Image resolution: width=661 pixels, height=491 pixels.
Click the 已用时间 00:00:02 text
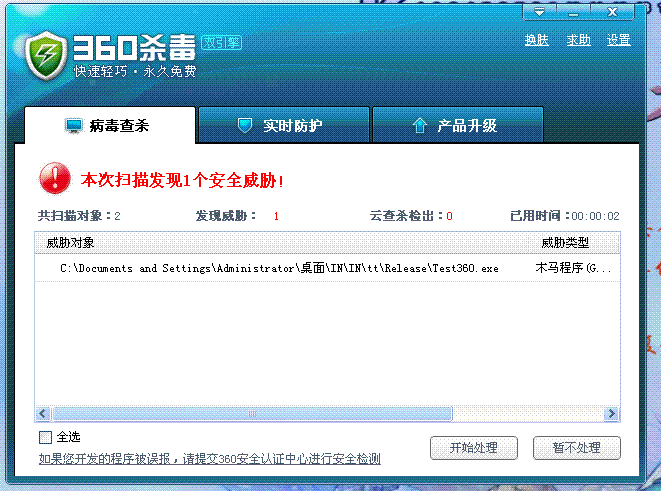click(x=564, y=216)
